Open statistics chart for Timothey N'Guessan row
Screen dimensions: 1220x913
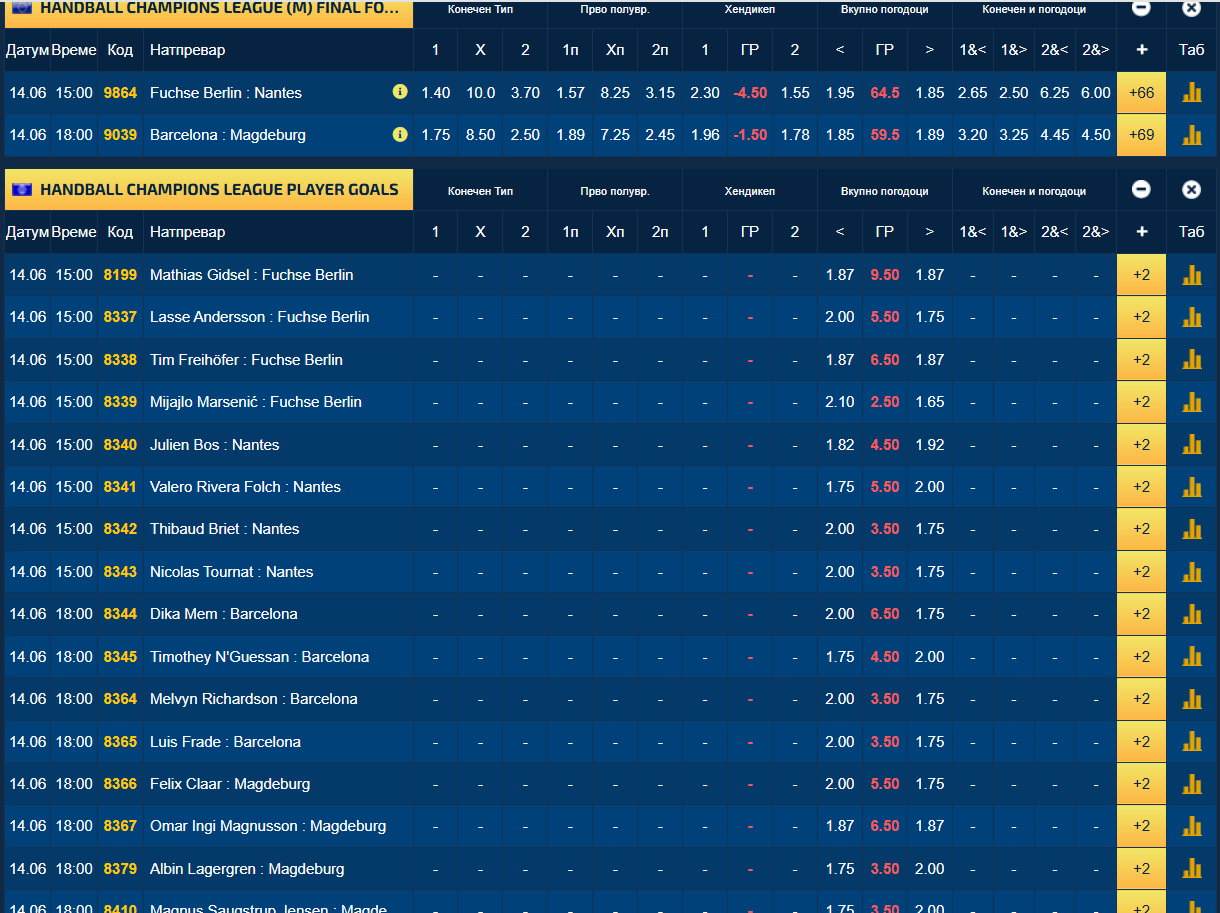click(x=1192, y=656)
